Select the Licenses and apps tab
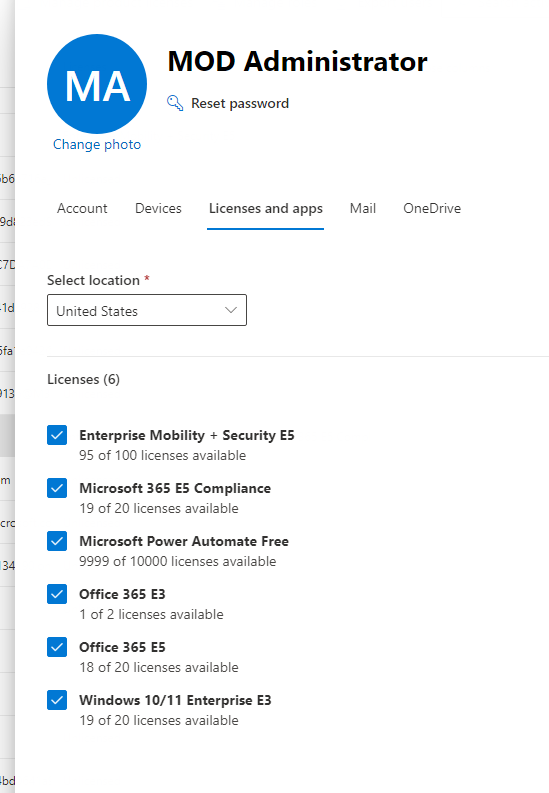 266,208
